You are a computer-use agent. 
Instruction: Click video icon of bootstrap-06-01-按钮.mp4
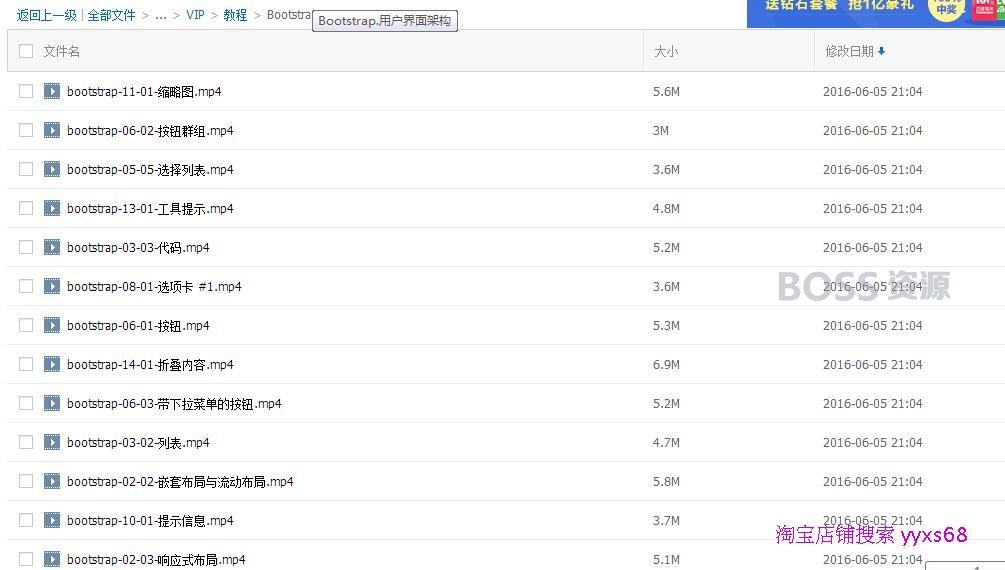[52, 325]
